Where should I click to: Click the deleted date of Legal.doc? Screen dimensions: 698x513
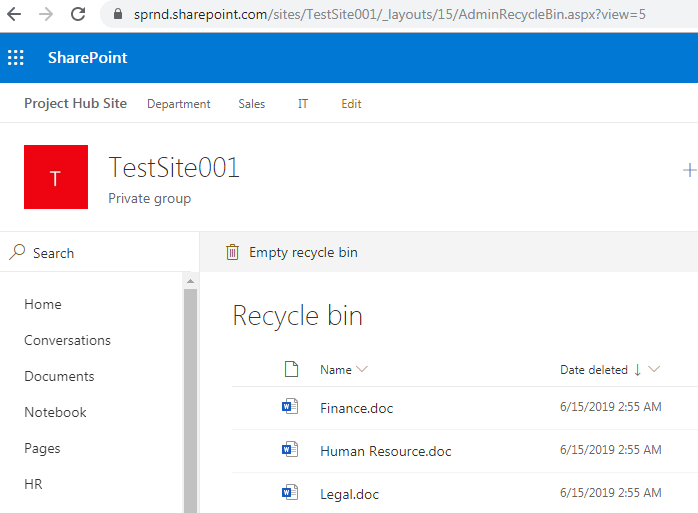tap(611, 493)
